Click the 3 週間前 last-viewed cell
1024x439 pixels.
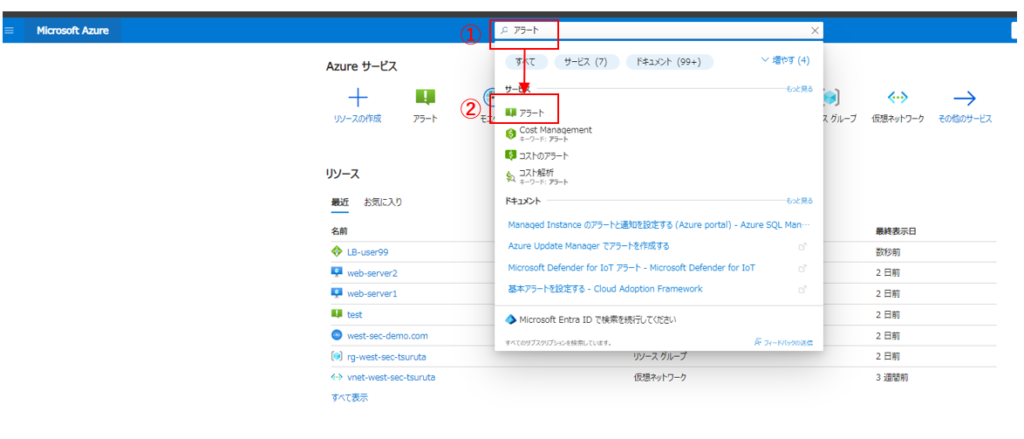[891, 378]
